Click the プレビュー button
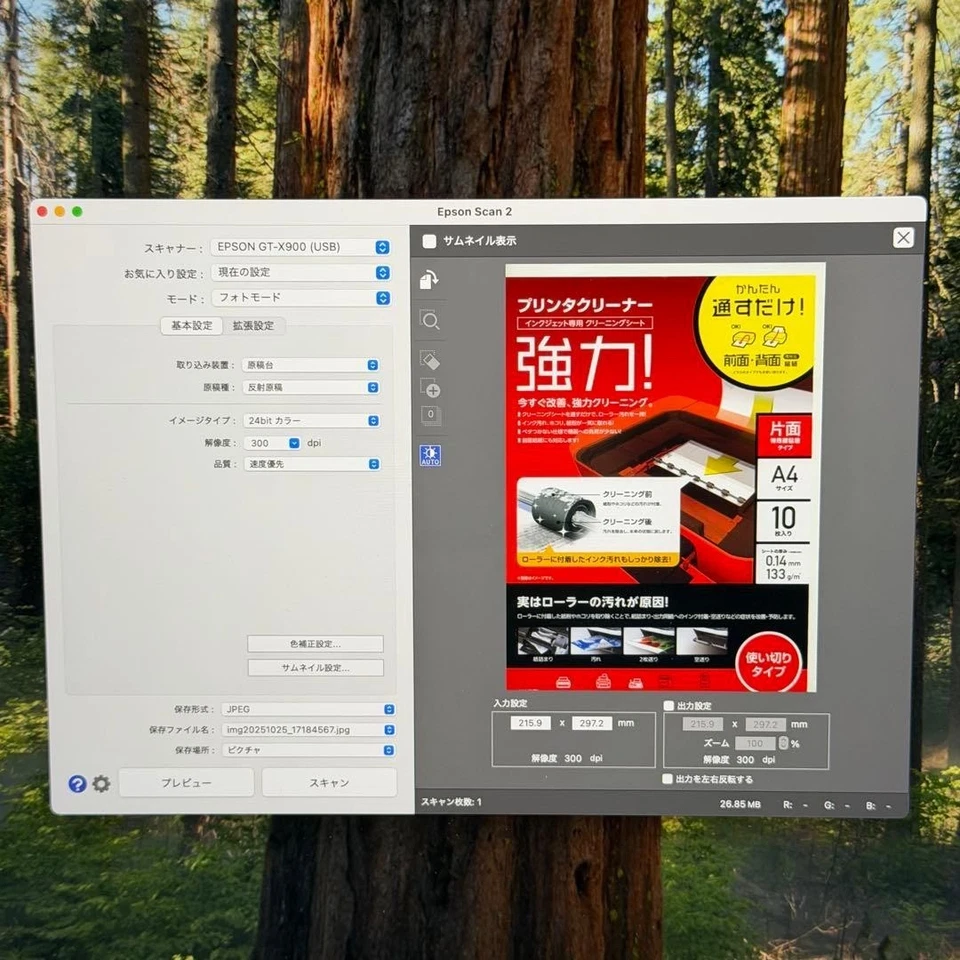Image resolution: width=960 pixels, height=960 pixels. tap(186, 783)
